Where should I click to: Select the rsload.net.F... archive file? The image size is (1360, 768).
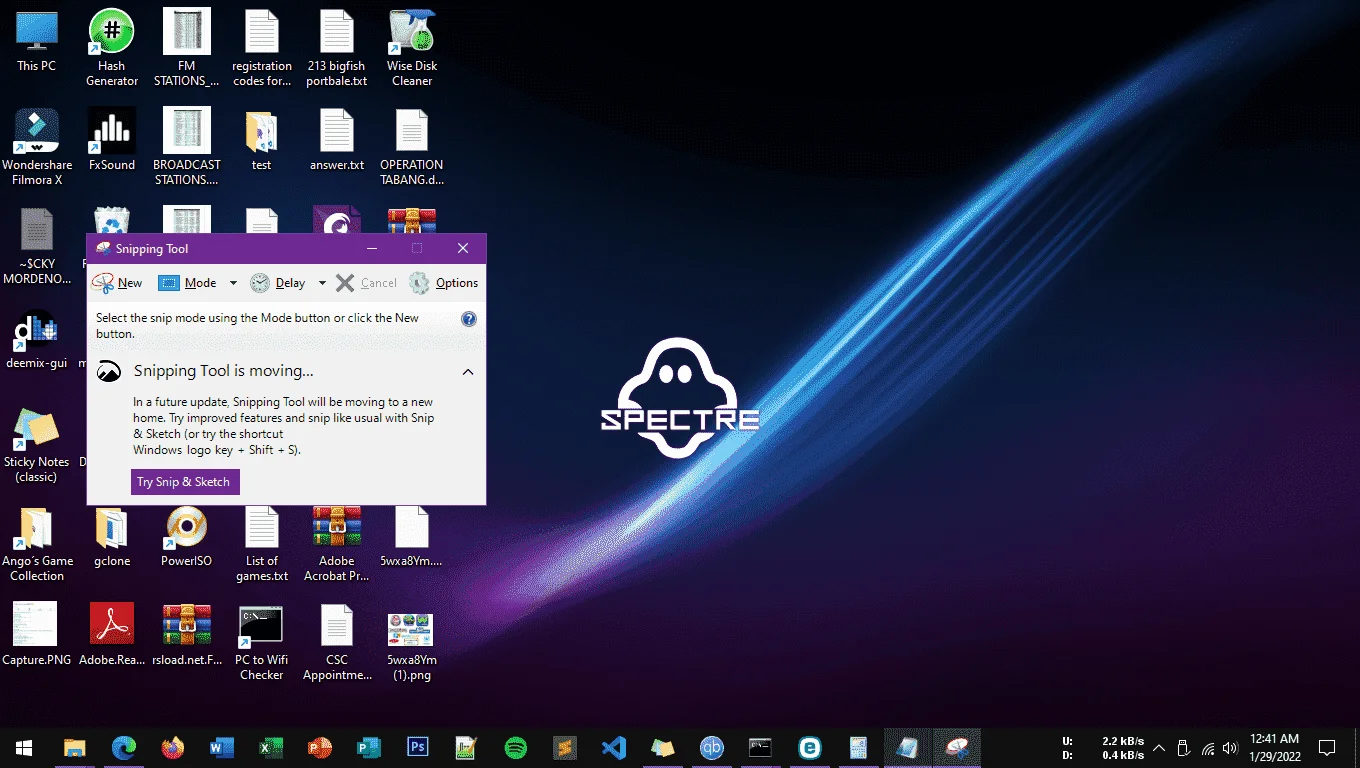[187, 634]
